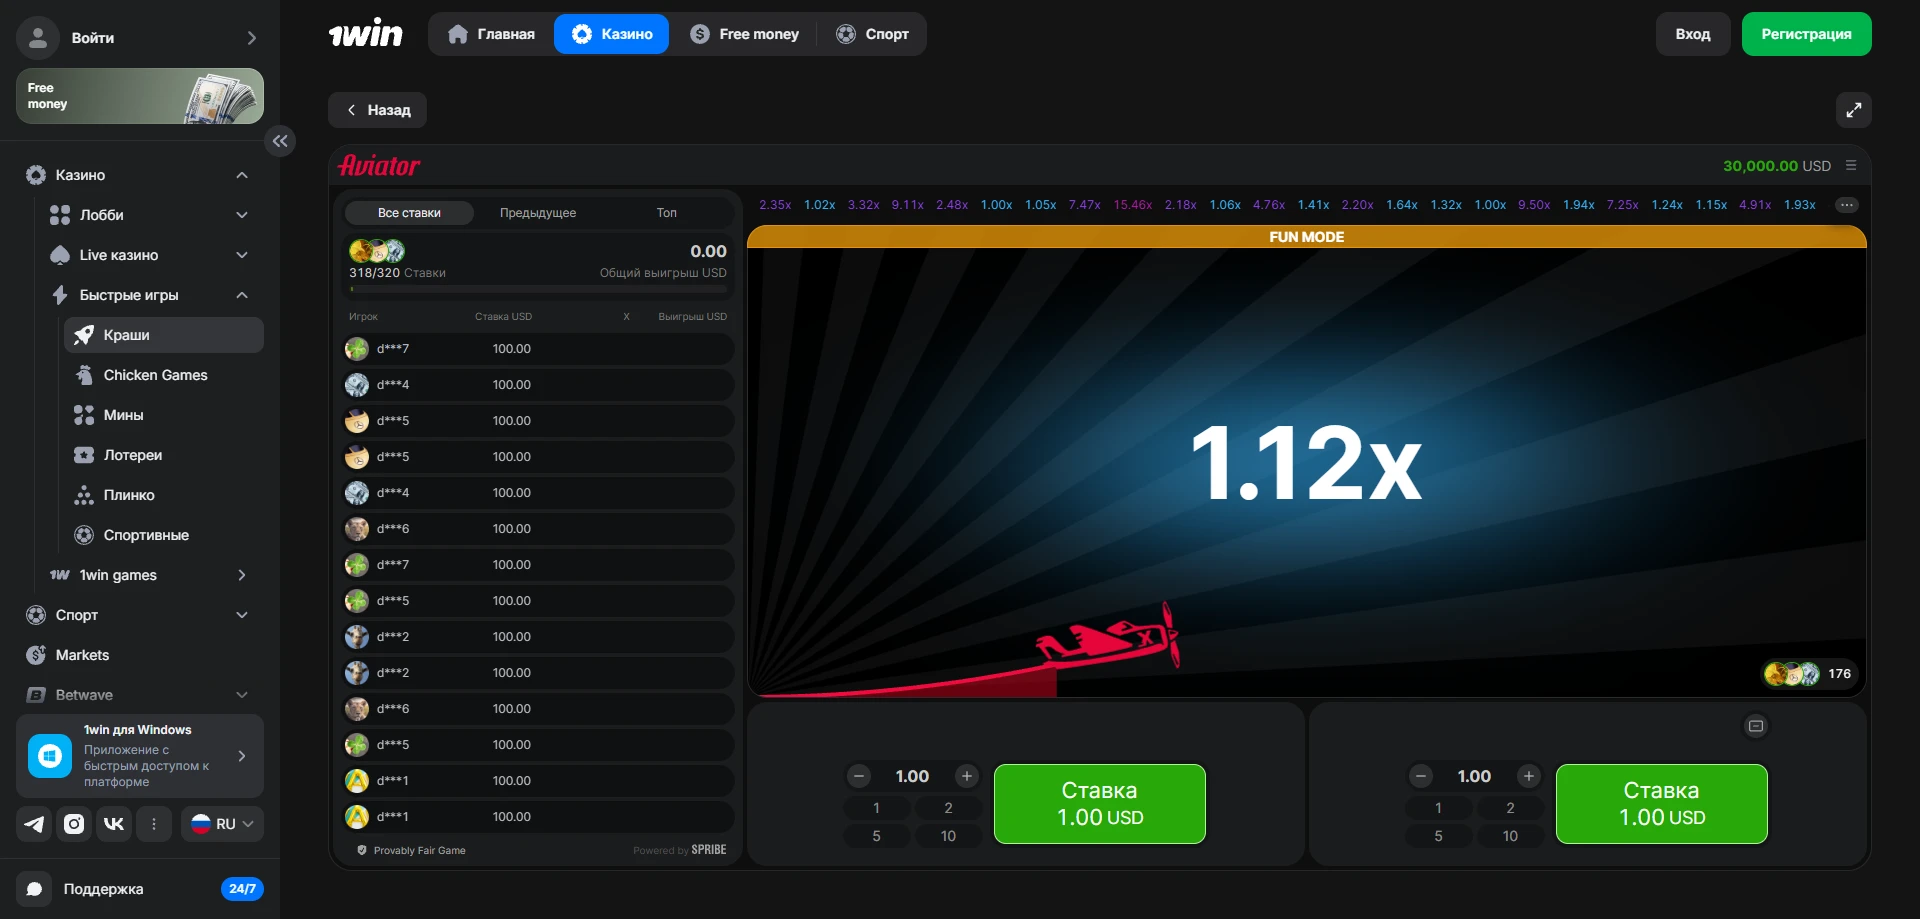
Task: Collapse the Казино sidebar section
Action: pos(242,175)
